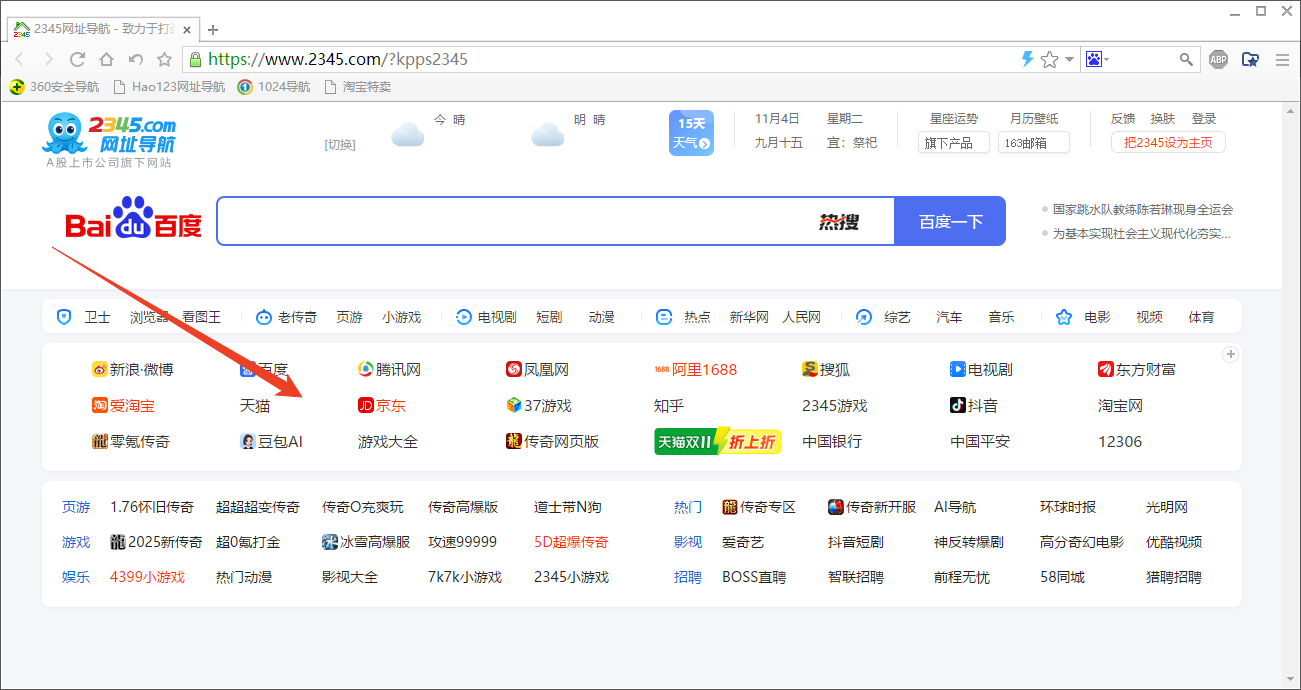Open the ABP ad blocker icon
The width and height of the screenshot is (1301, 690).
[x=1218, y=59]
